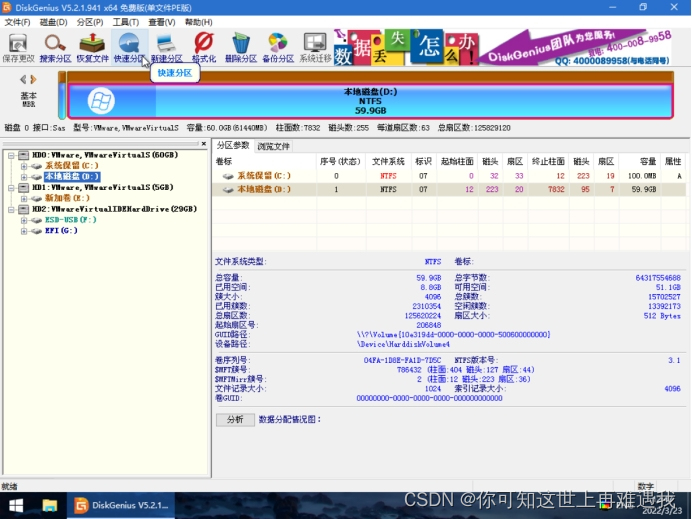
Task: Expand the 本地磁盘(D:) tree node
Action: (x=24, y=177)
